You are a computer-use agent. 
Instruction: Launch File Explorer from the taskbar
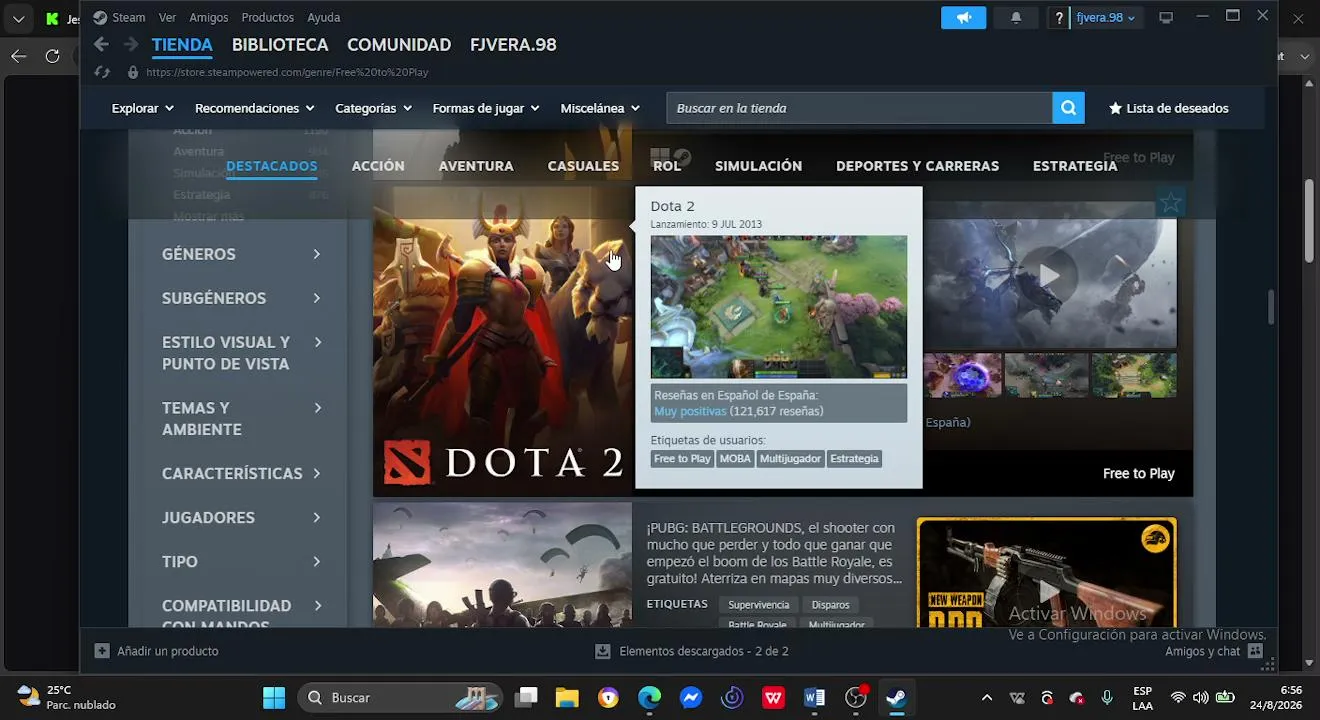(567, 698)
